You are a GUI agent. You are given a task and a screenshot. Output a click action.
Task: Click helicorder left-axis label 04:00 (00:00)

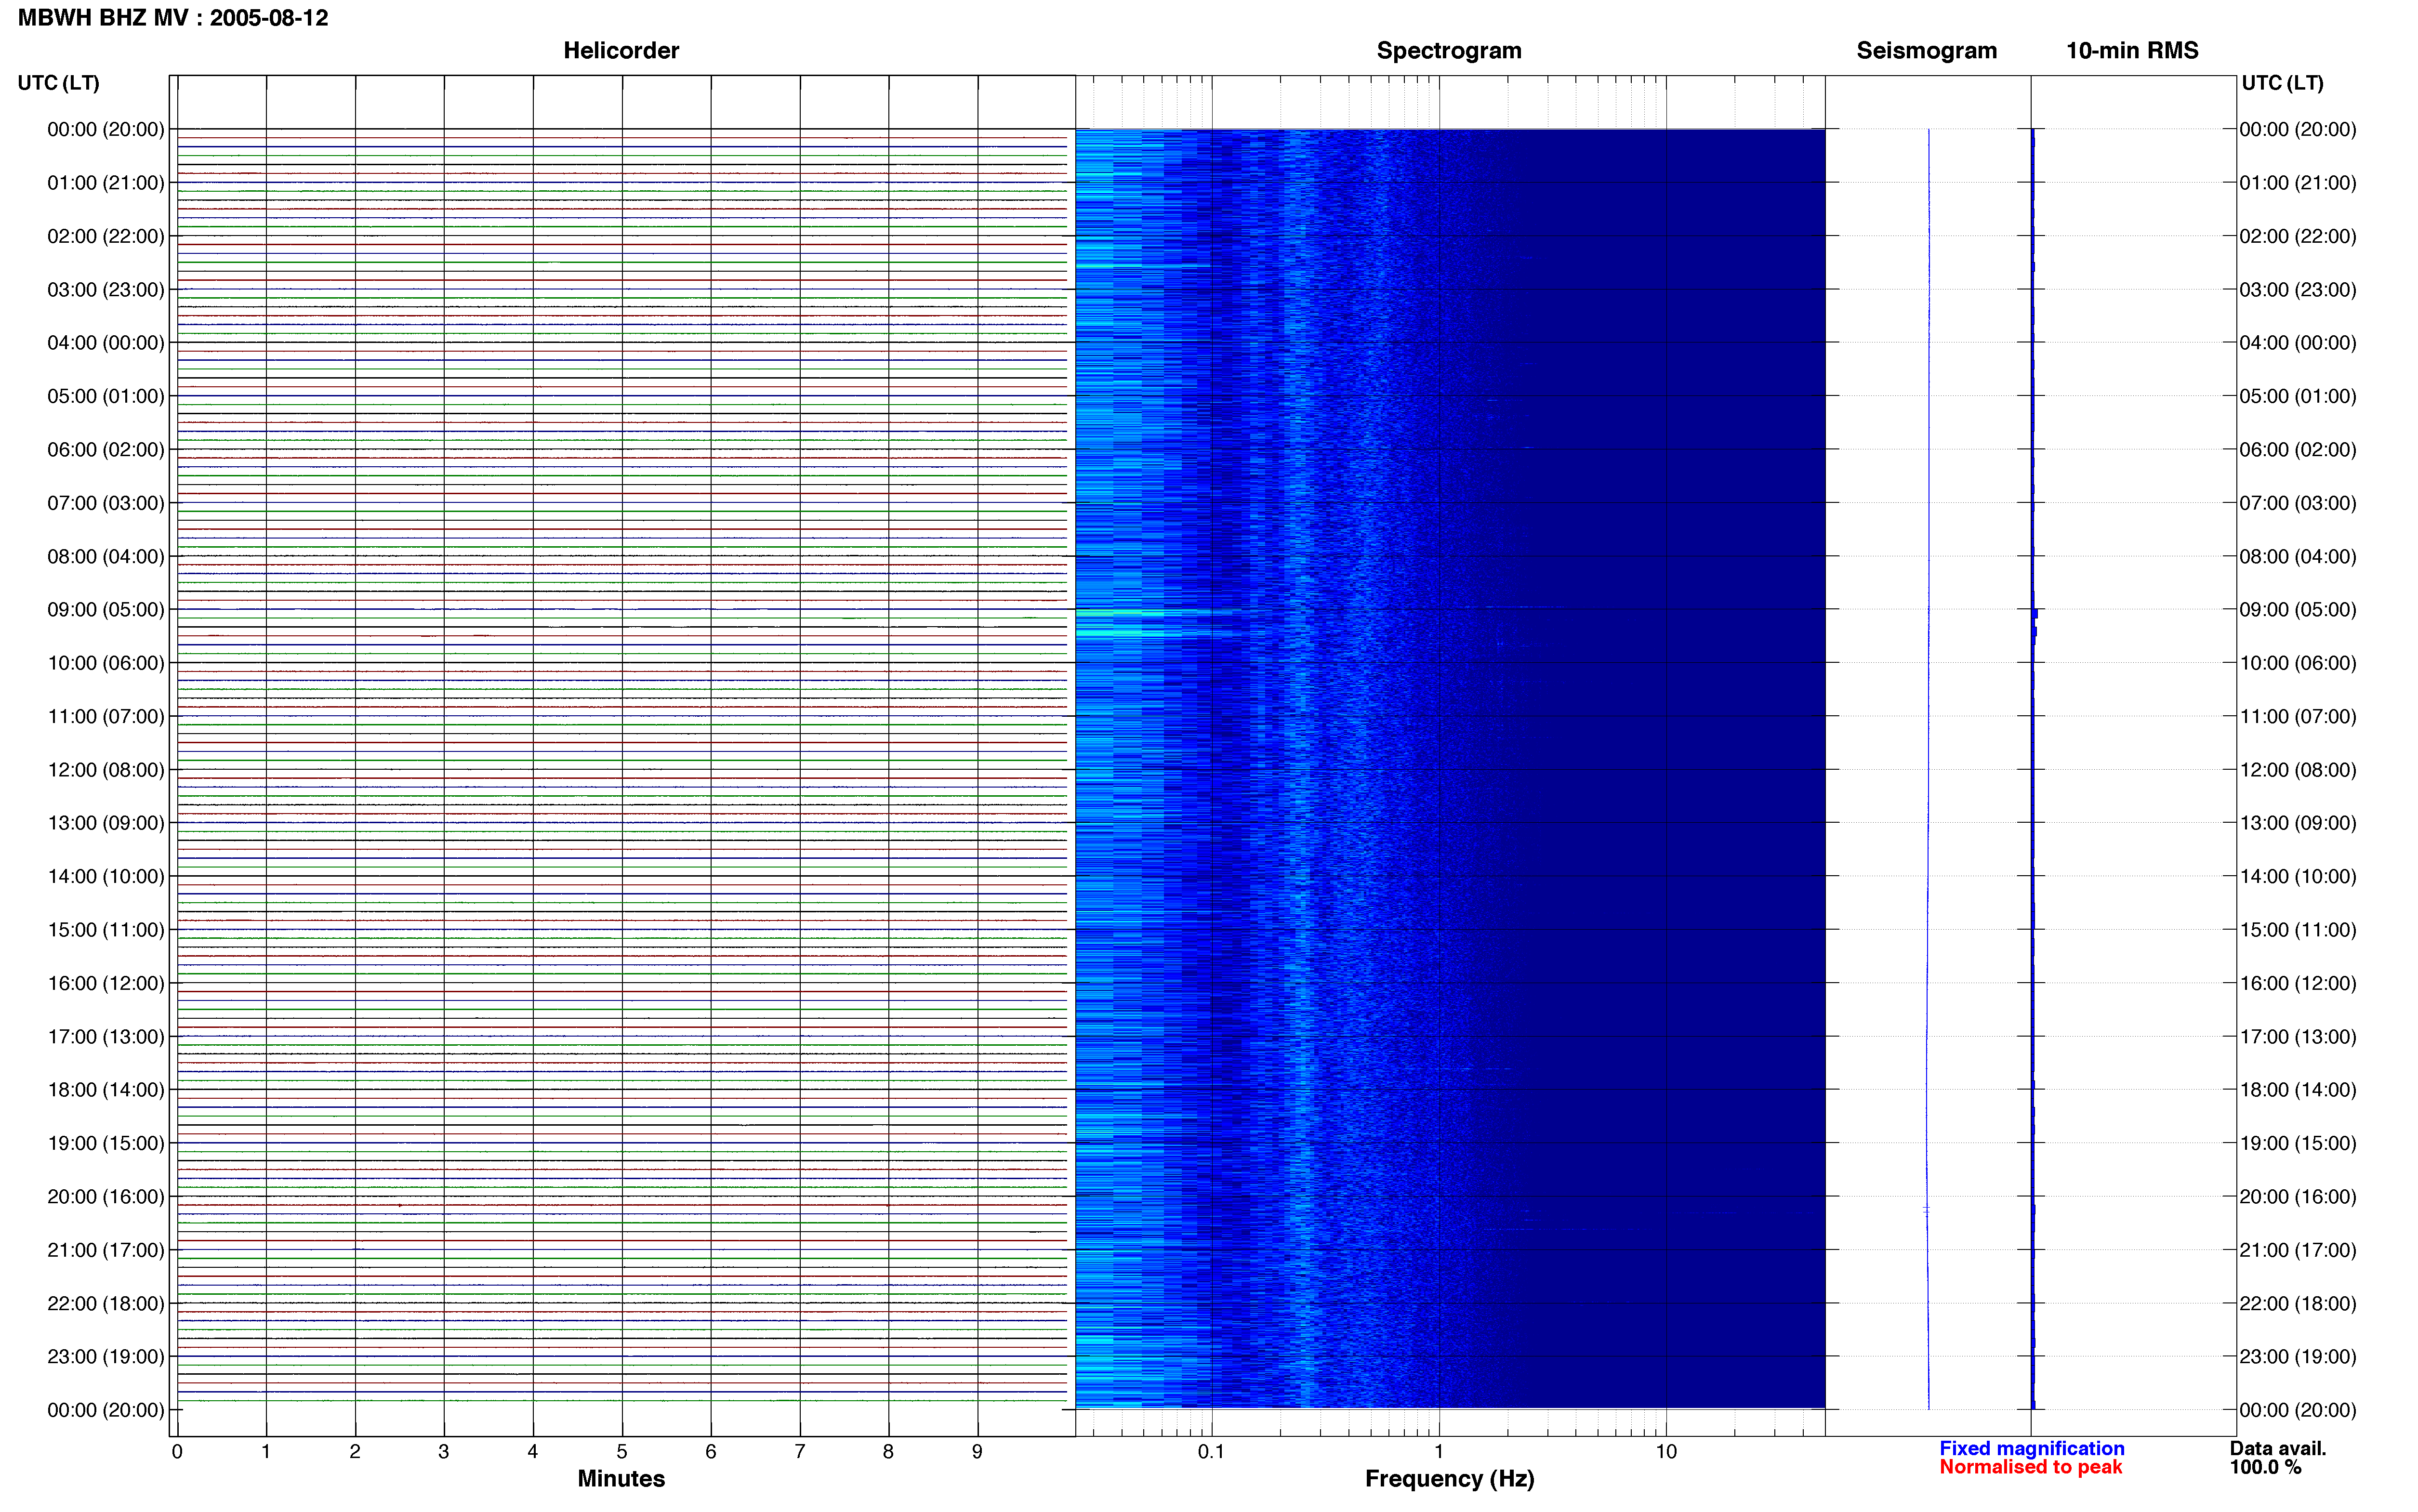coord(106,343)
